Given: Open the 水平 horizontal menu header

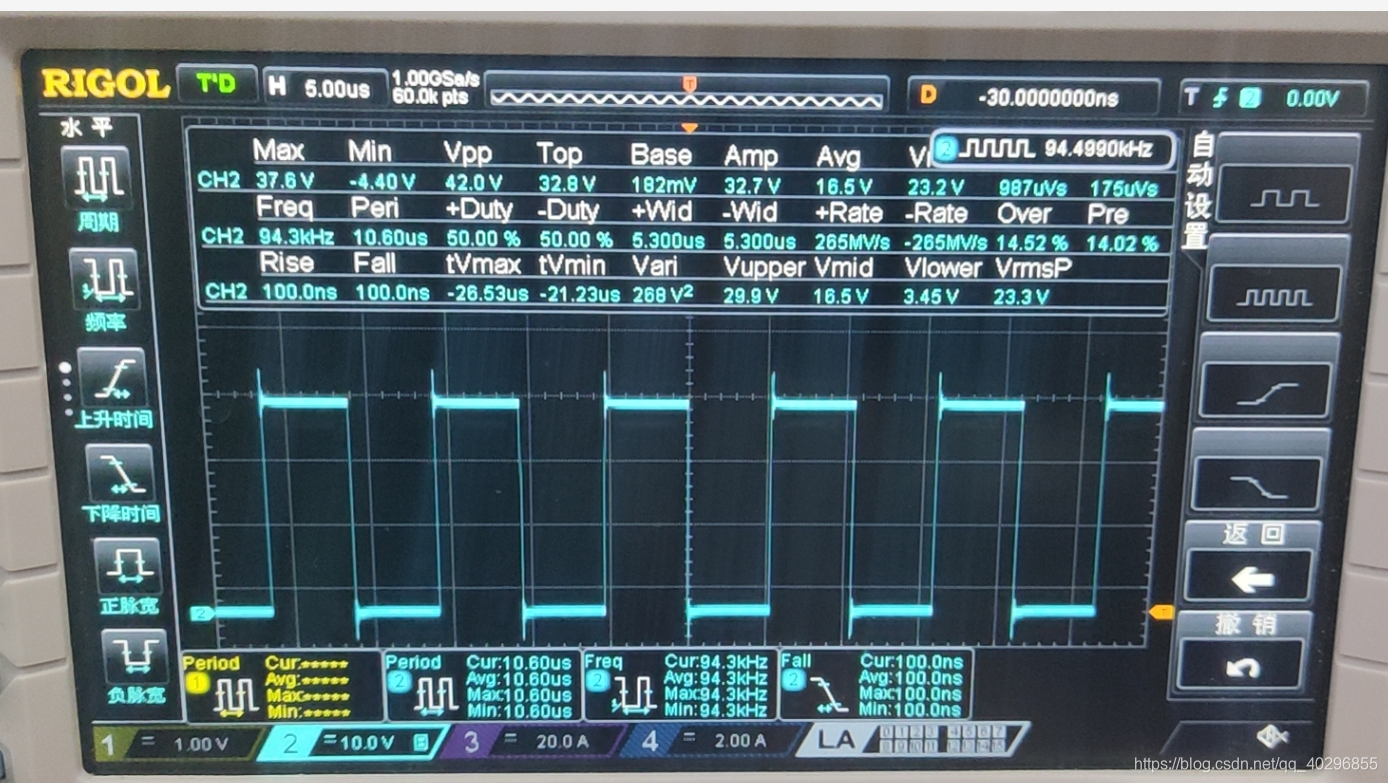Looking at the screenshot, I should tap(86, 127).
